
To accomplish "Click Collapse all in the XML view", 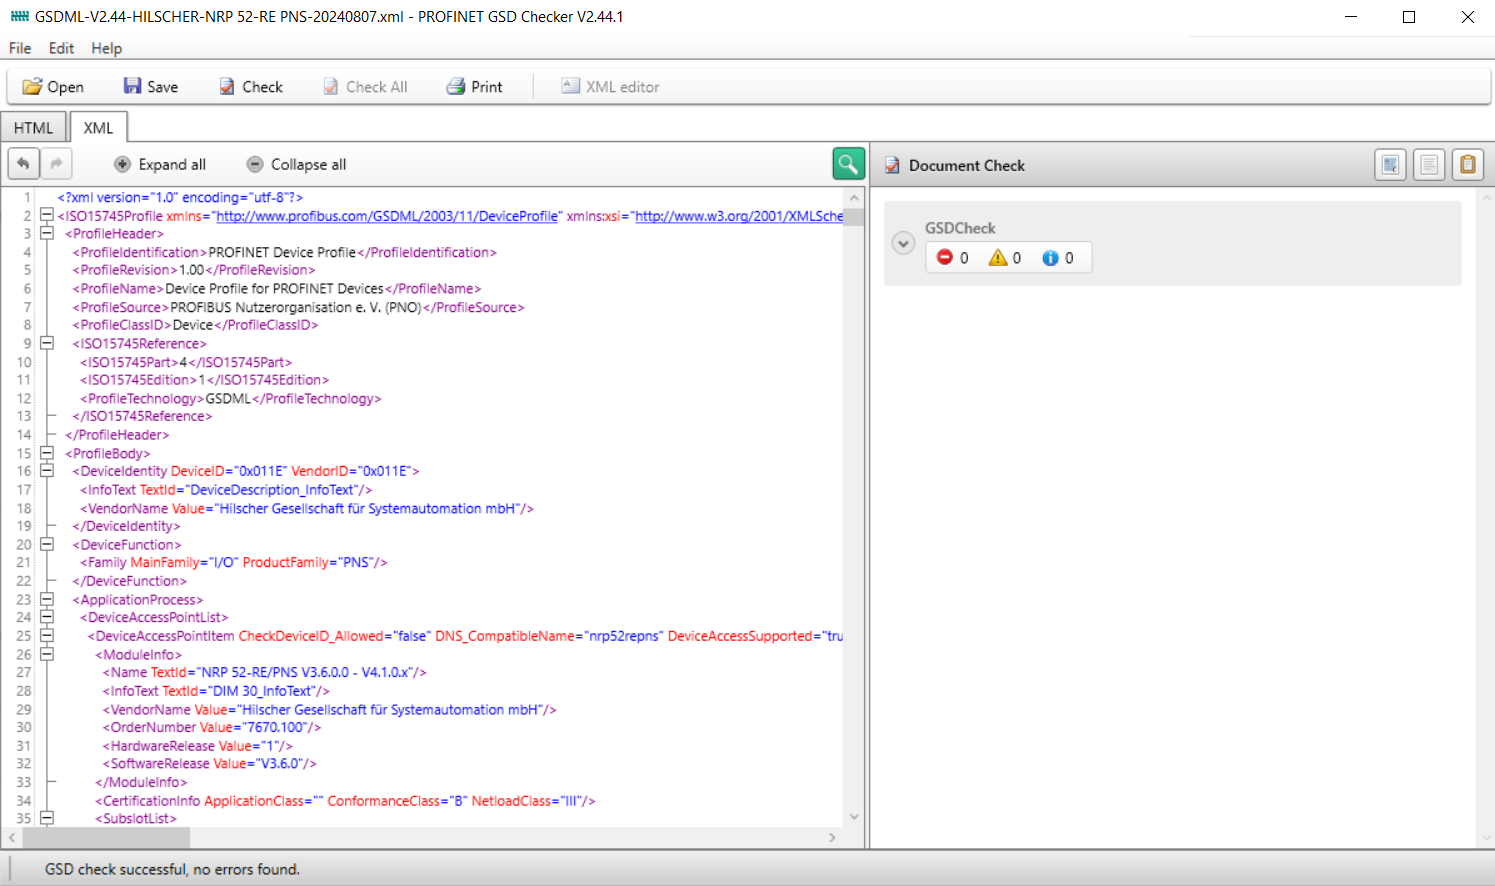I will pos(296,165).
